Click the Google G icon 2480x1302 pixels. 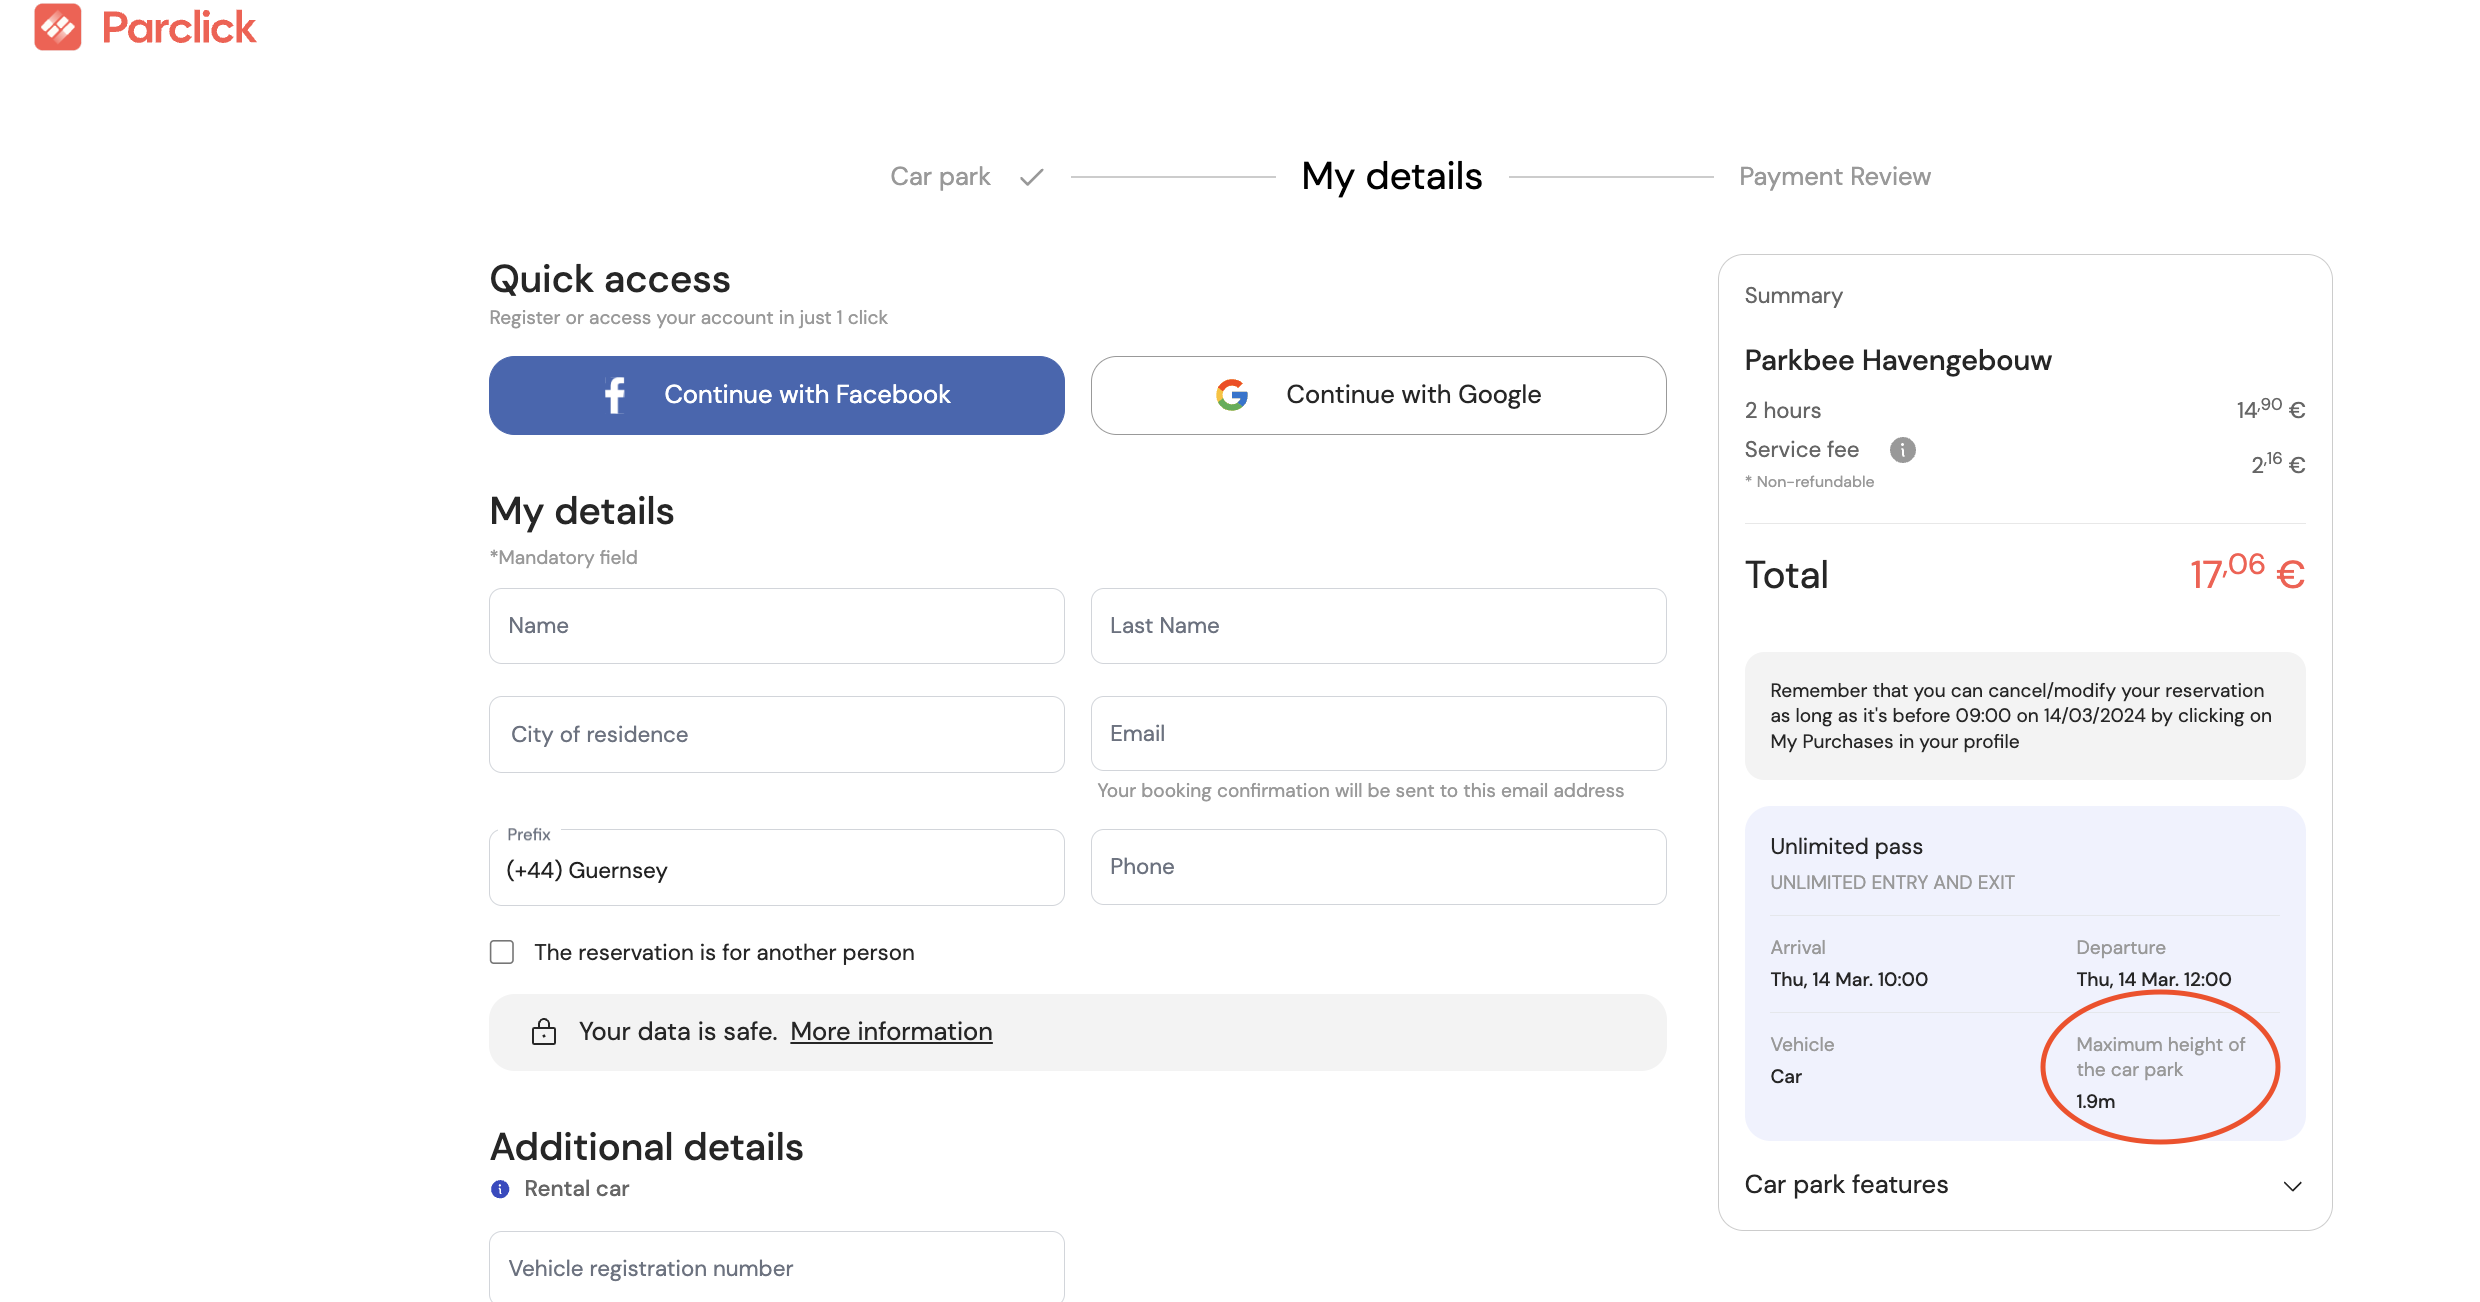coord(1232,395)
